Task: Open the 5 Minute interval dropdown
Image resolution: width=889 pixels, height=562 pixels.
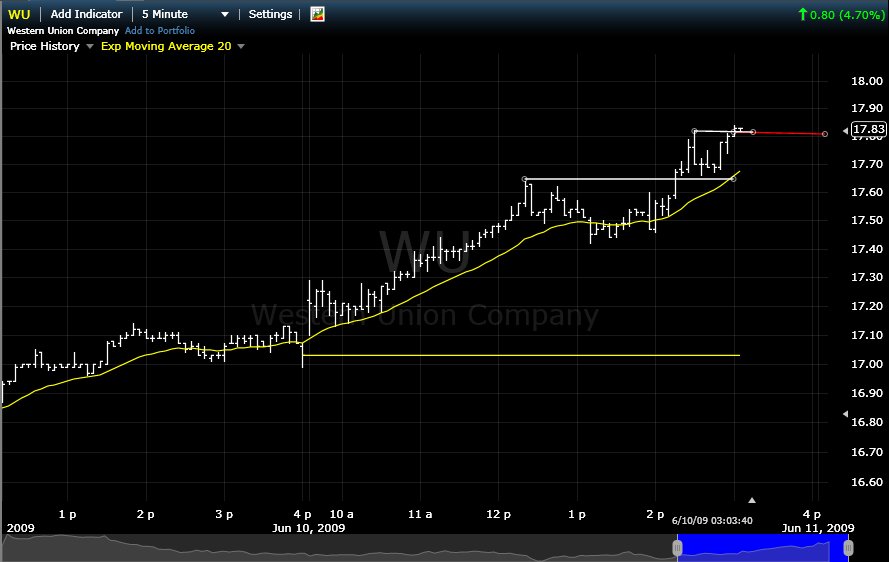Action: (x=185, y=14)
